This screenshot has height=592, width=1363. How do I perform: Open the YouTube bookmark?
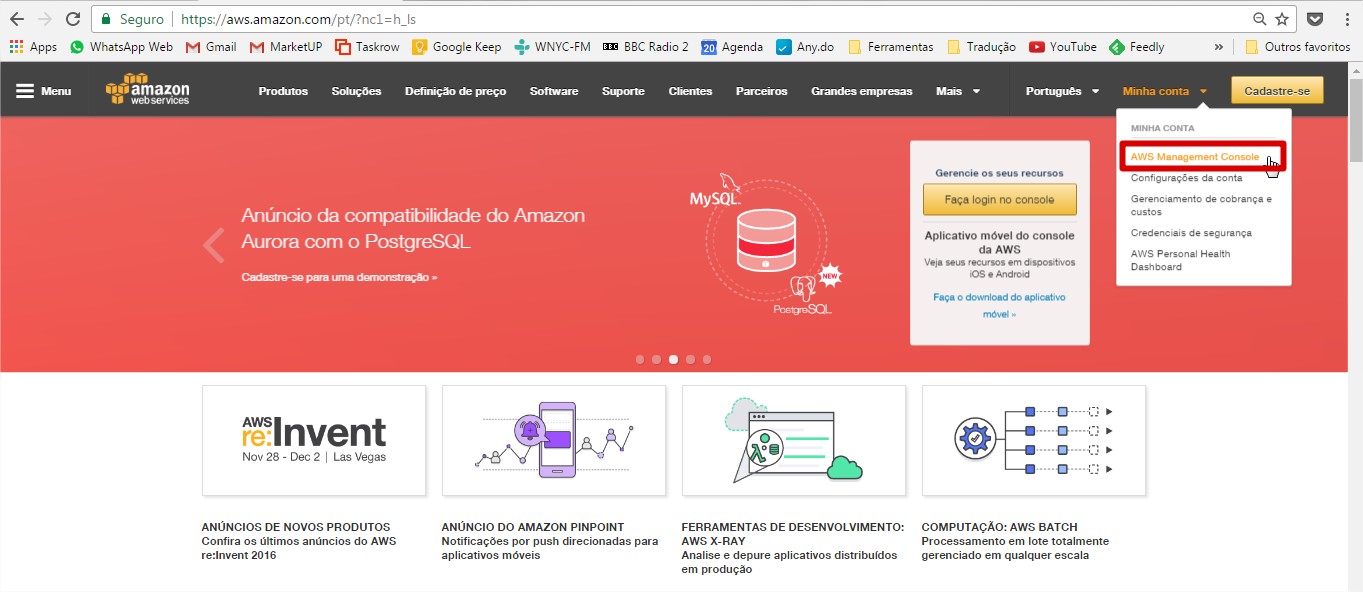click(x=1063, y=47)
